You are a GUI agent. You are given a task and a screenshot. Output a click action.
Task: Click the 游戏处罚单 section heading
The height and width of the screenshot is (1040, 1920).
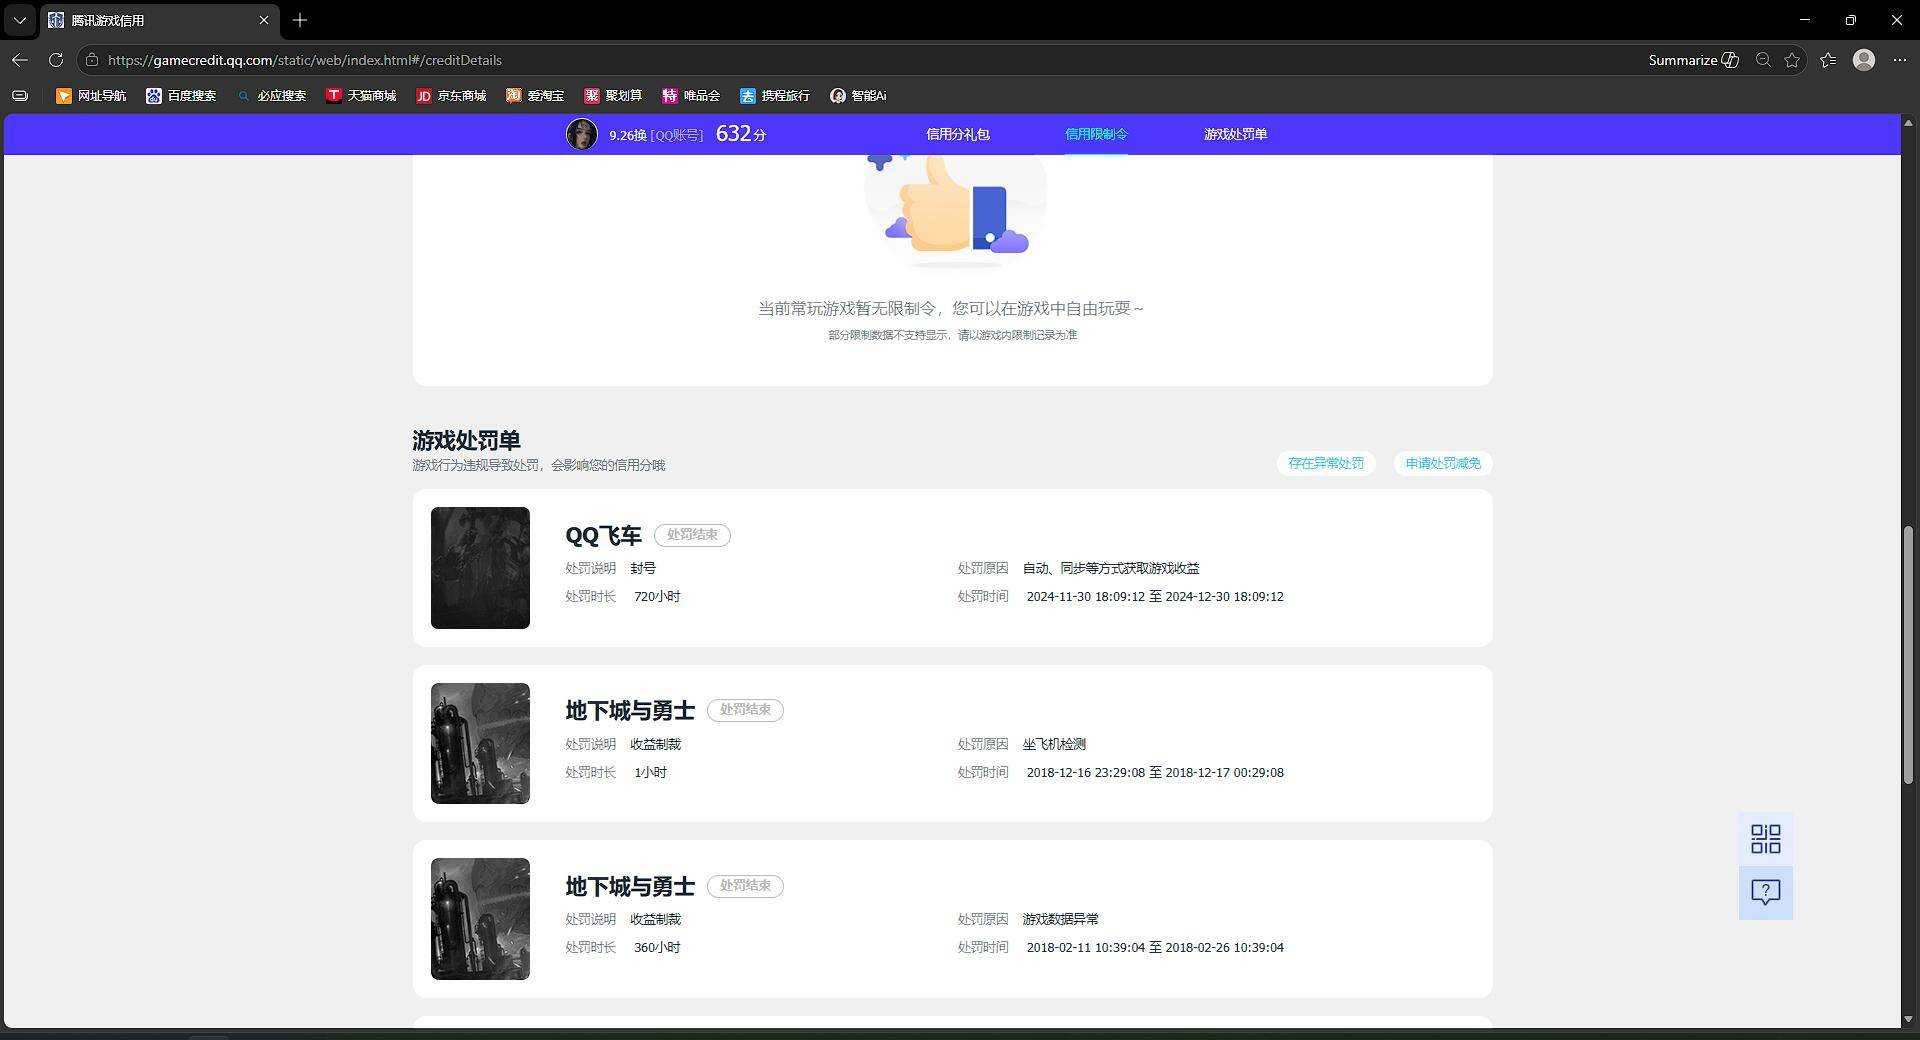(x=466, y=440)
